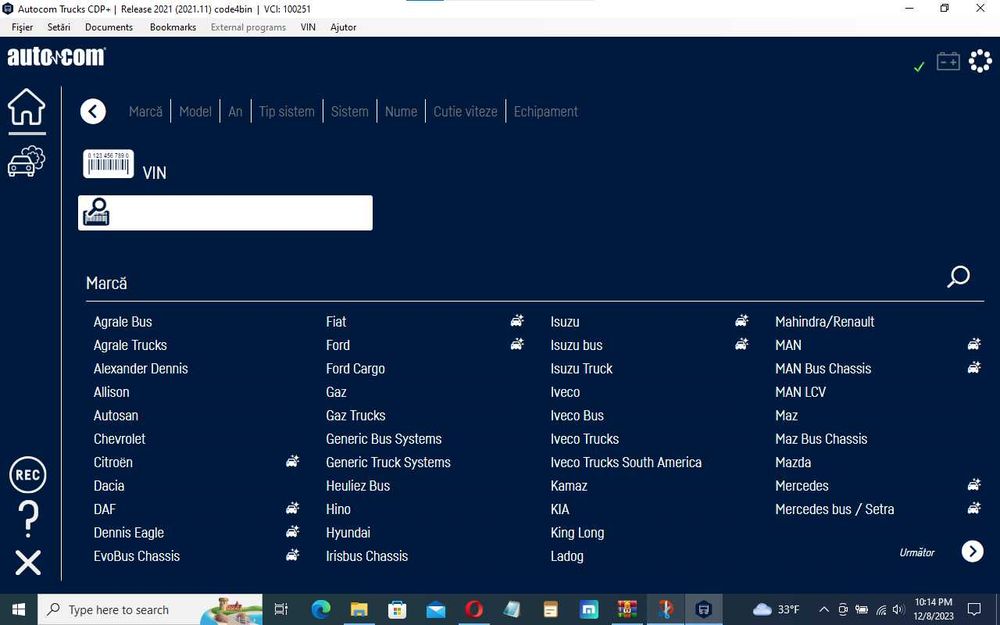This screenshot has width=1000, height=625.
Task: Select the Tip sistem breadcrumb step
Action: [287, 112]
